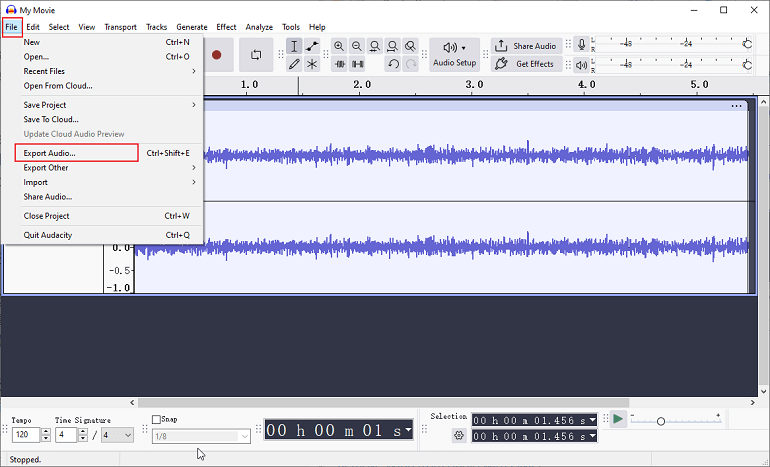This screenshot has height=467, width=770.
Task: Open the Edit menu
Action: (x=33, y=27)
